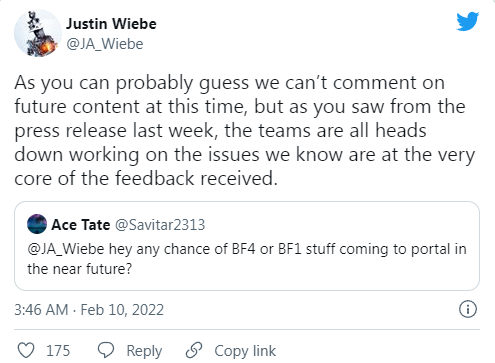
Task: Open the quoted tweet about BF4 or BF1
Action: [247, 246]
